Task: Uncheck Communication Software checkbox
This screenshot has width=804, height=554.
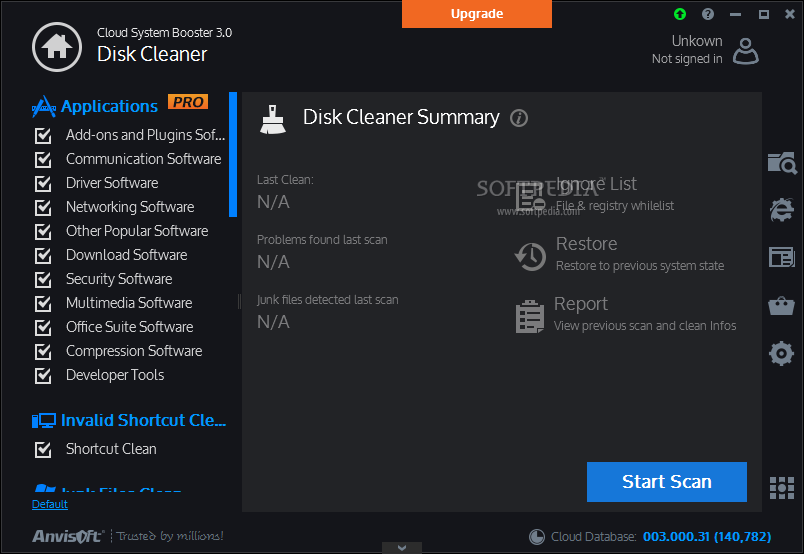Action: (43, 160)
